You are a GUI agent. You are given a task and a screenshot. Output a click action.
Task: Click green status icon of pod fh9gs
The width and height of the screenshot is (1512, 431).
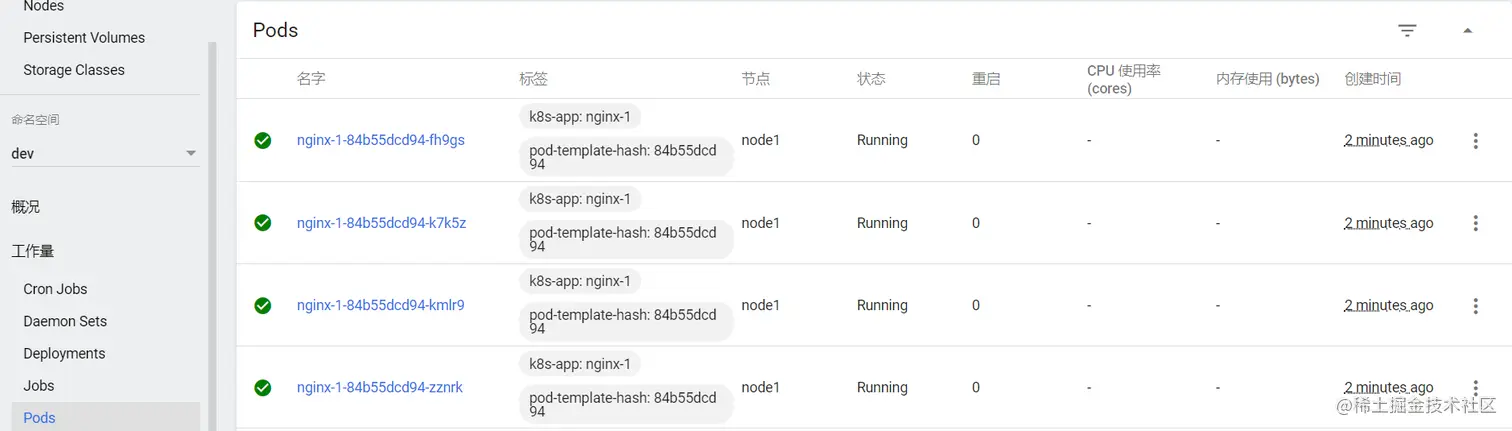click(x=262, y=141)
